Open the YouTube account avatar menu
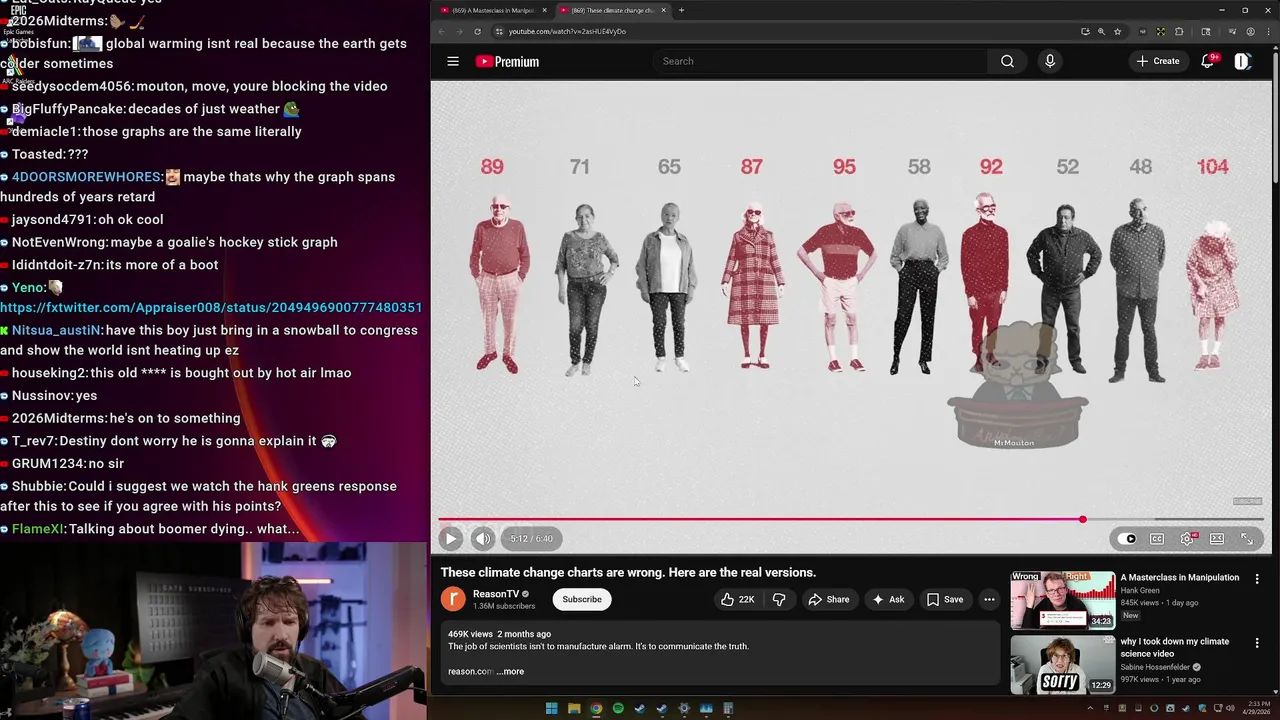 (1242, 61)
